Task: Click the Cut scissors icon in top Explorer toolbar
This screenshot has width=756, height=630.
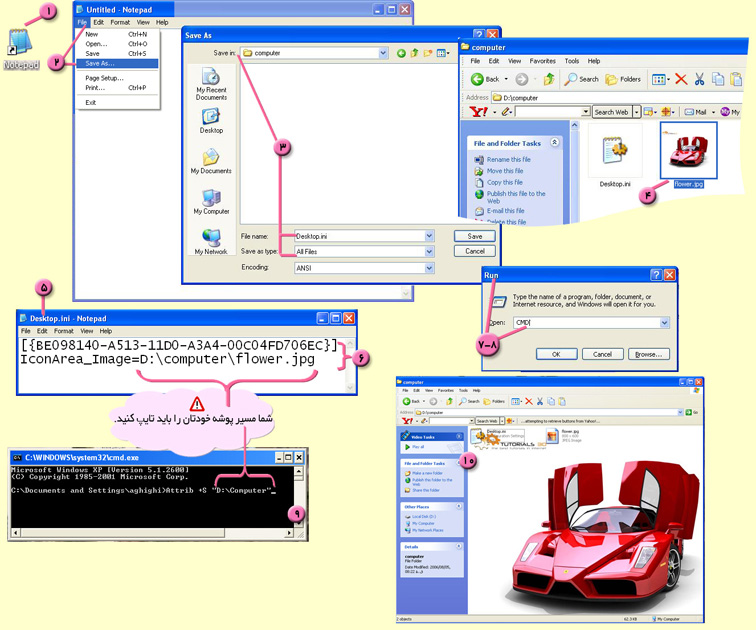Action: (700, 79)
